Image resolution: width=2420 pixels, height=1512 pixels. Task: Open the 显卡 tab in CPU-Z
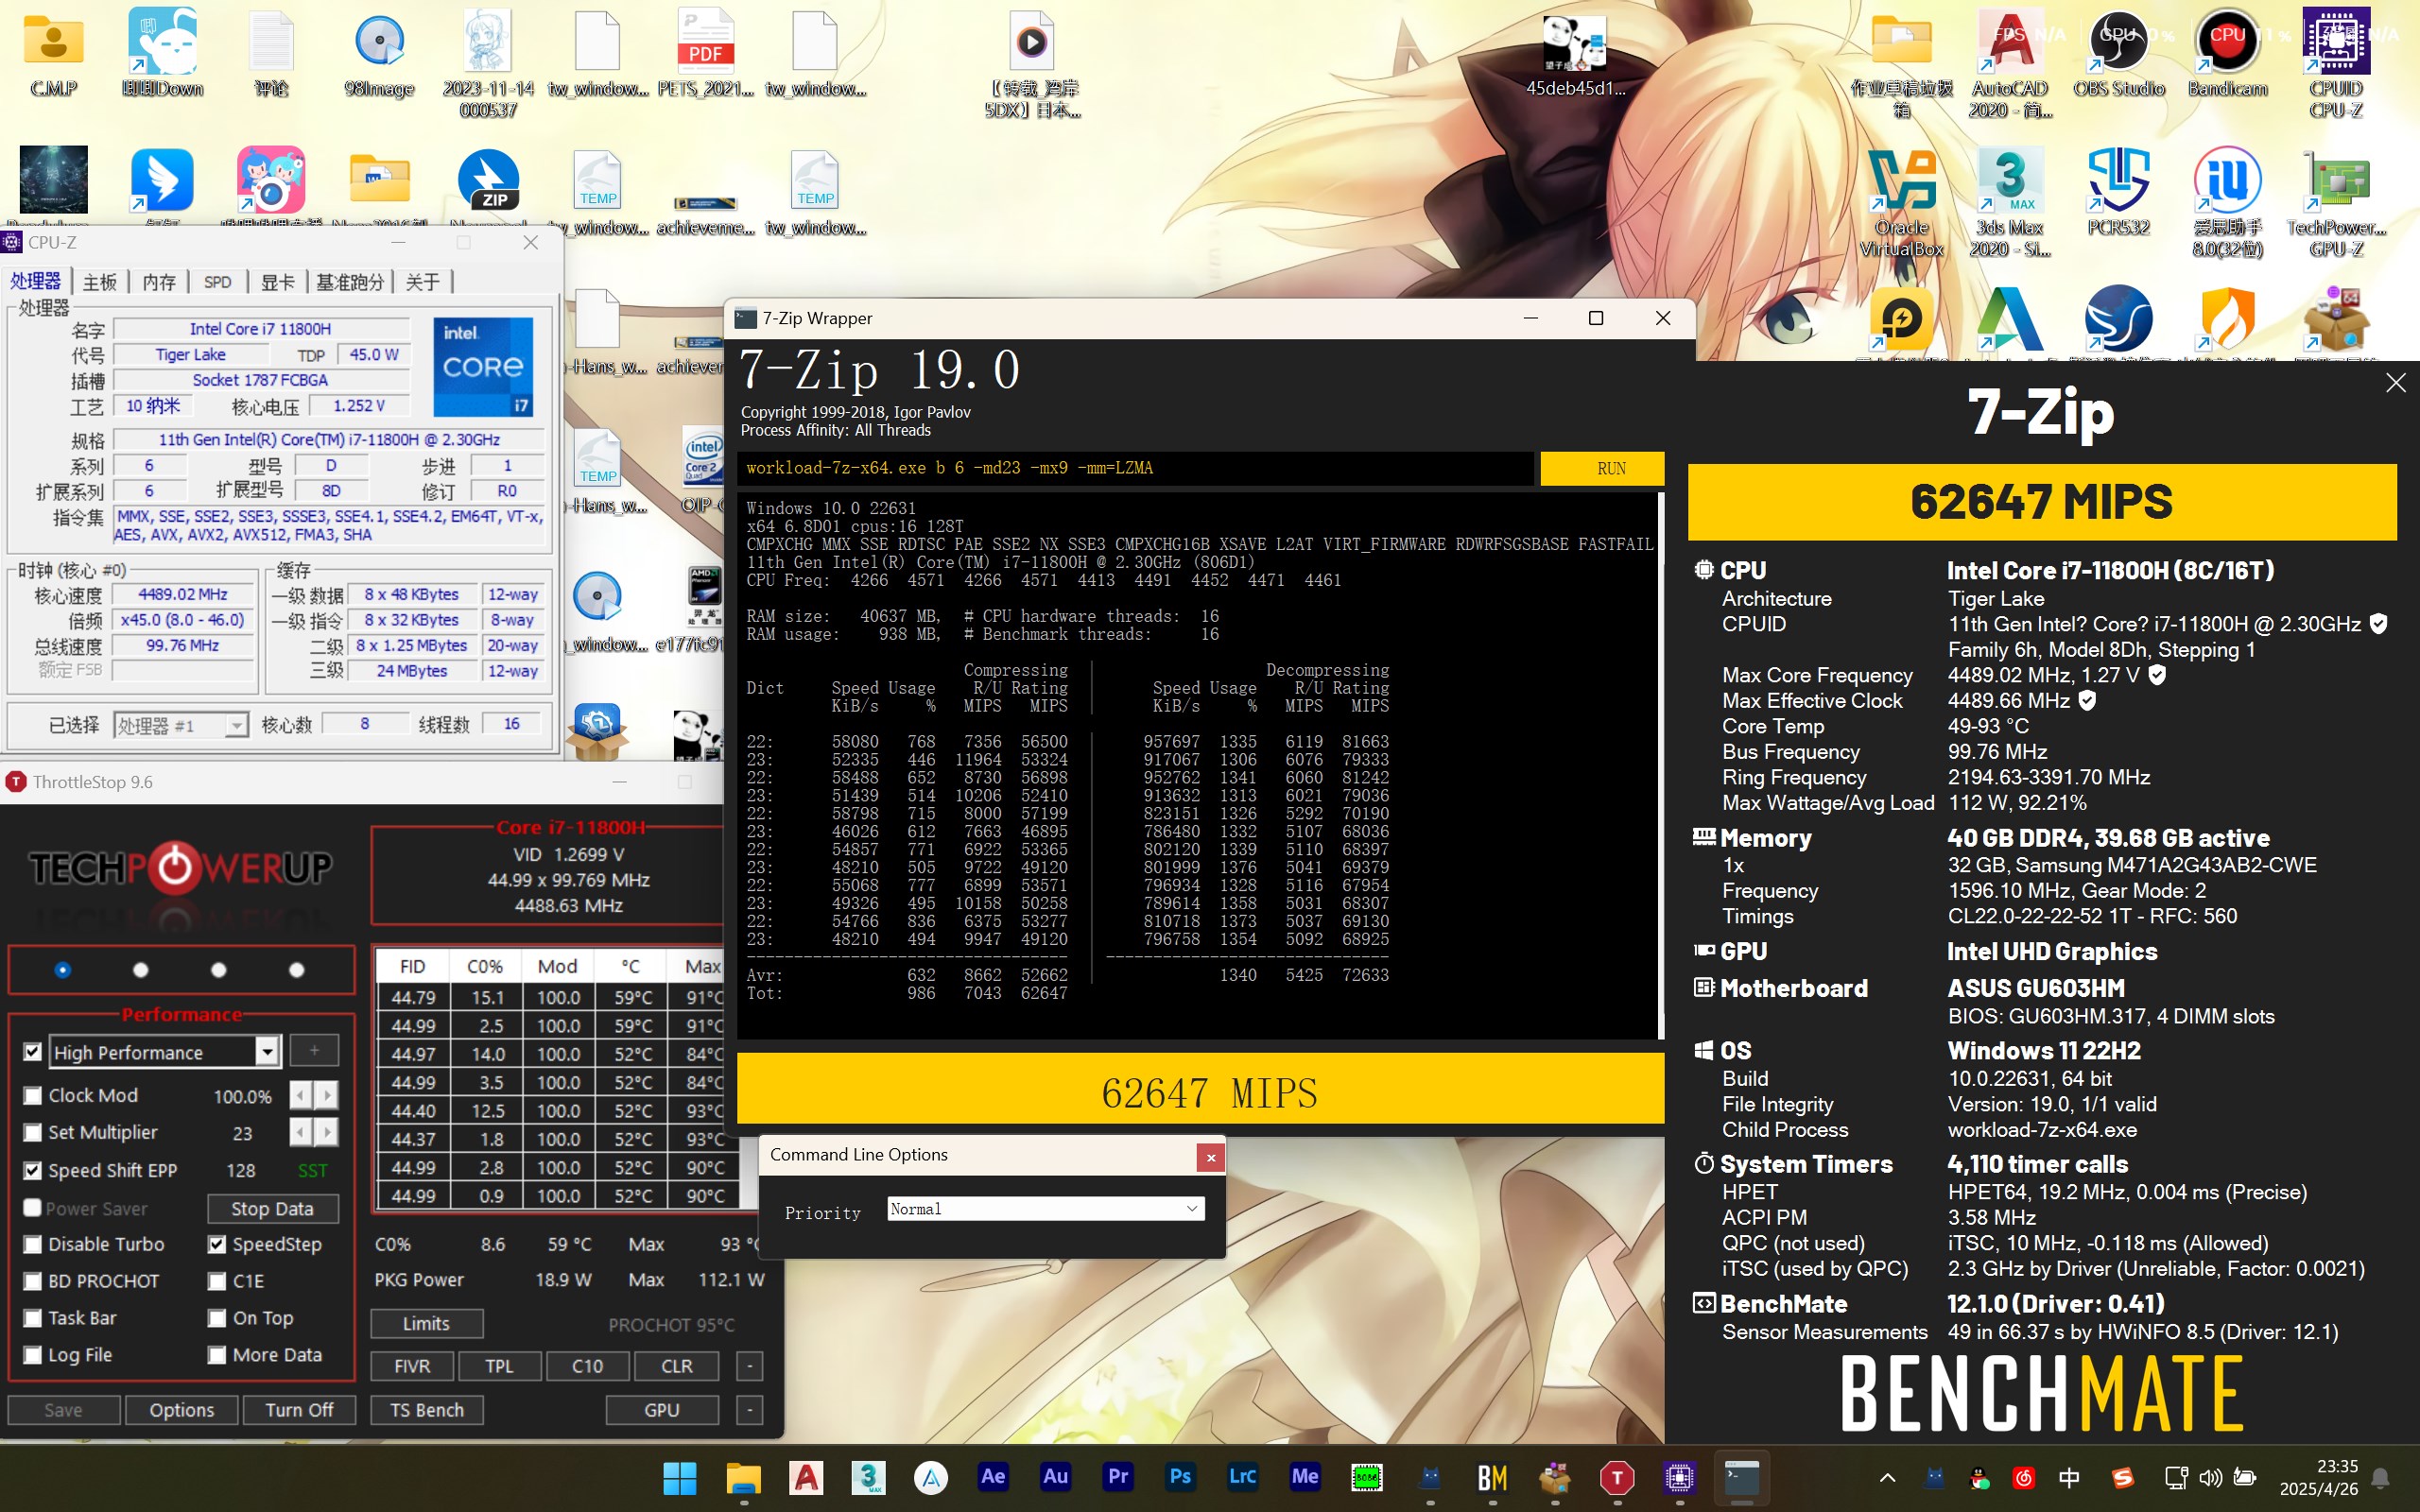277,283
